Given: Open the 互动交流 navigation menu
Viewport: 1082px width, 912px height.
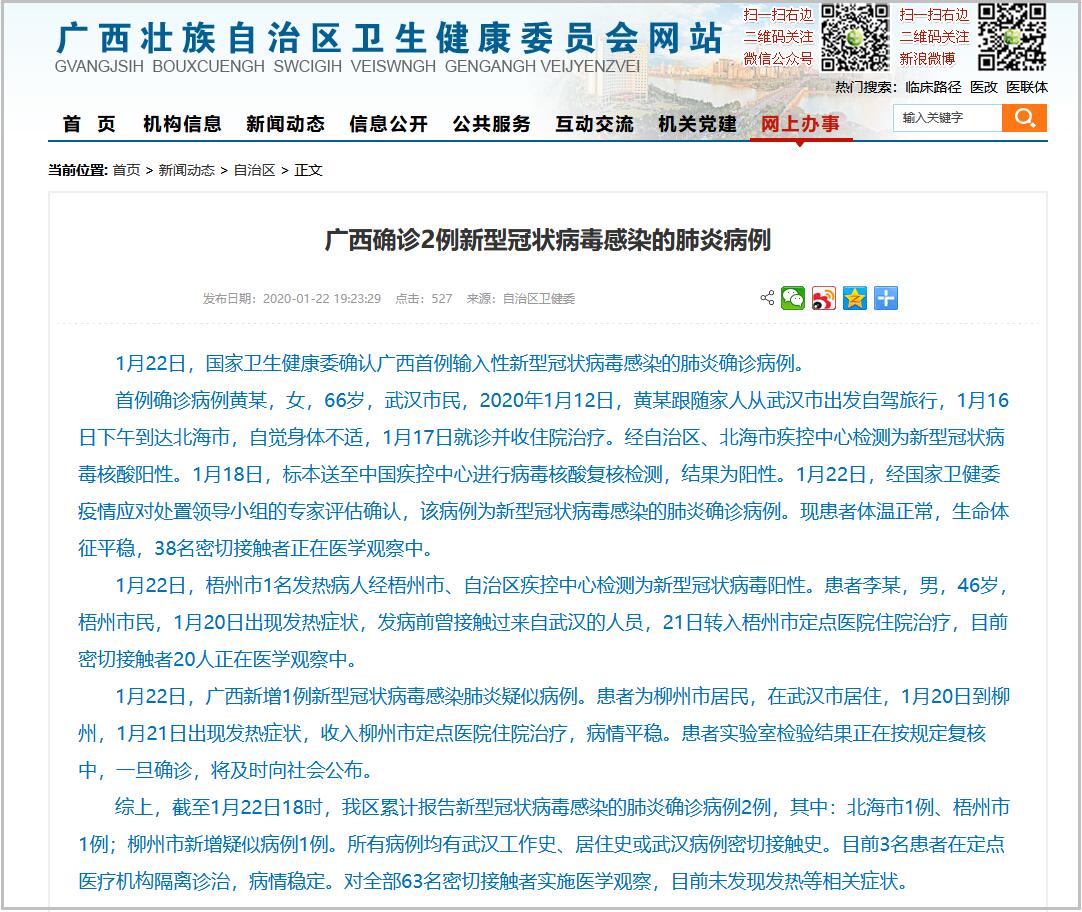Looking at the screenshot, I should tap(594, 124).
